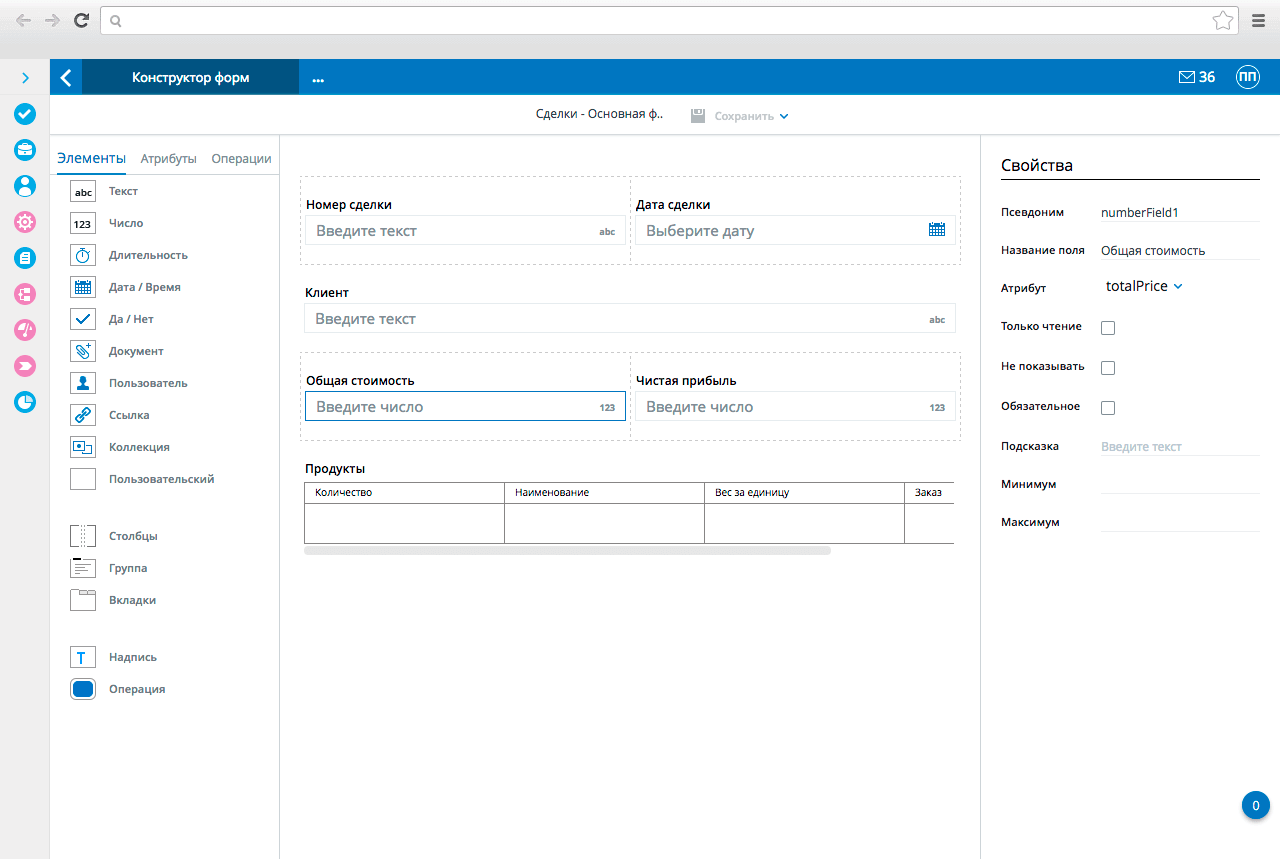The image size is (1280, 859).
Task: Click the Максимум input field
Action: pyautogui.click(x=1179, y=522)
